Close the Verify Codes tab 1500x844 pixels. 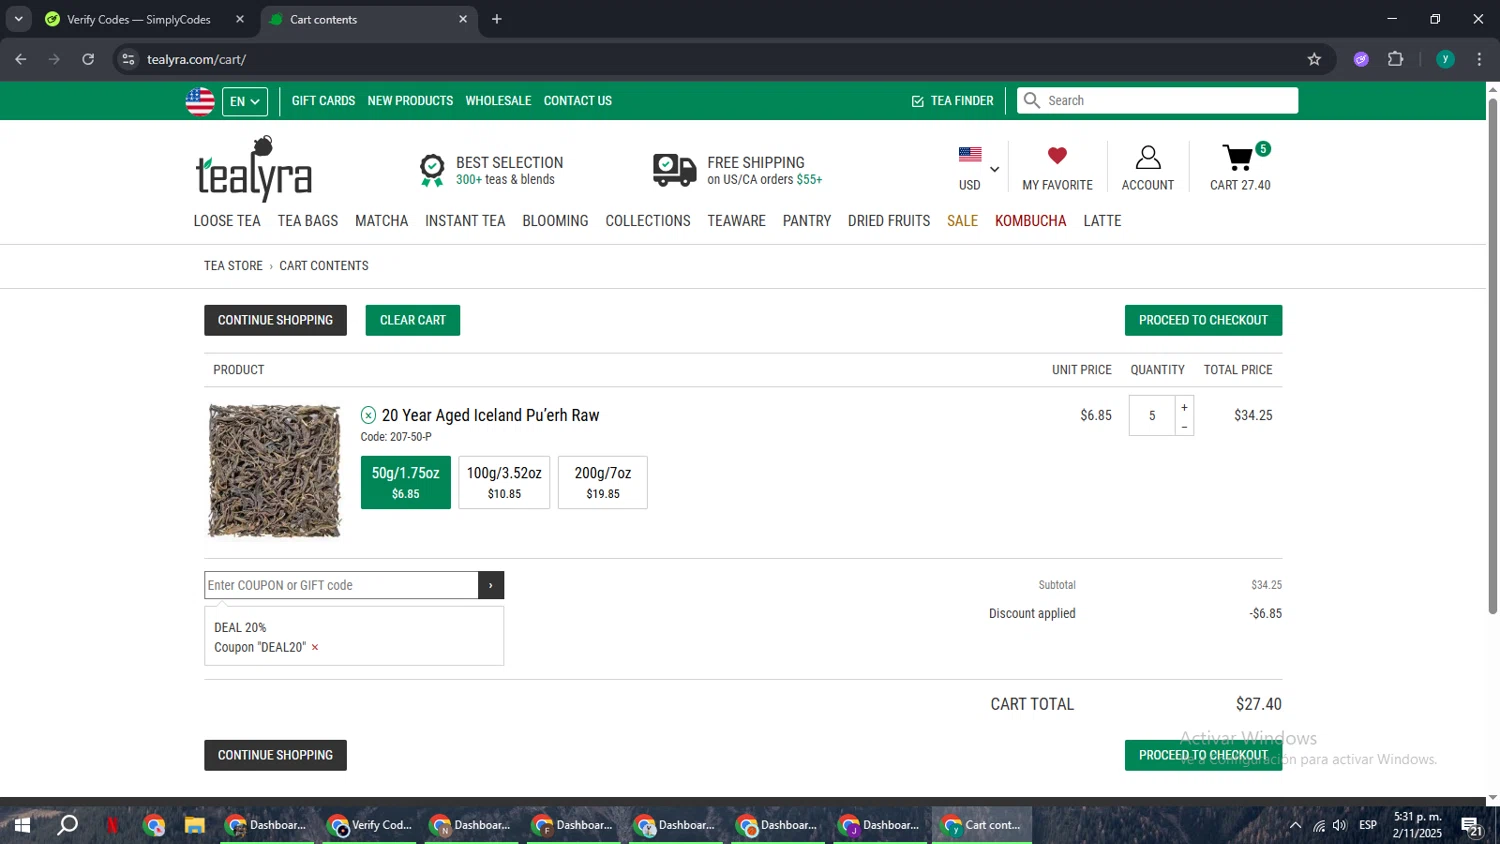240,19
